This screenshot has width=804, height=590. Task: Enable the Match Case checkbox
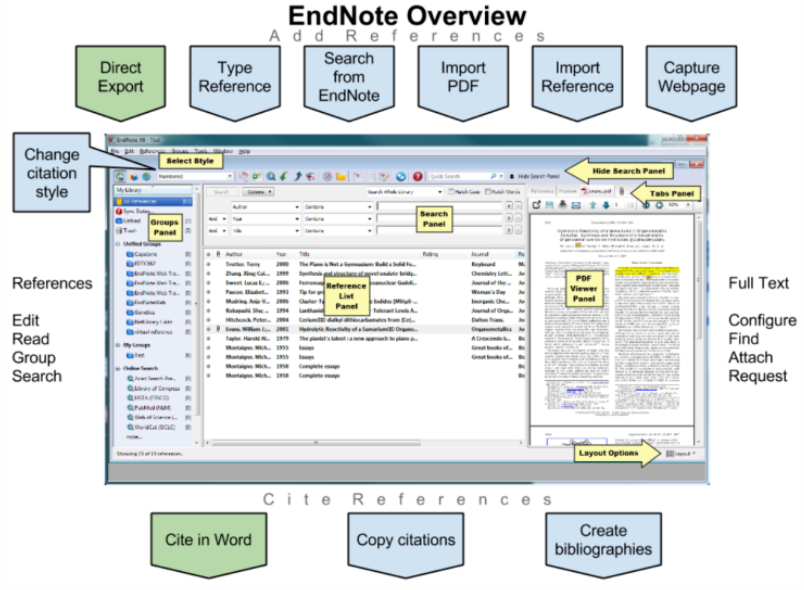[x=452, y=192]
